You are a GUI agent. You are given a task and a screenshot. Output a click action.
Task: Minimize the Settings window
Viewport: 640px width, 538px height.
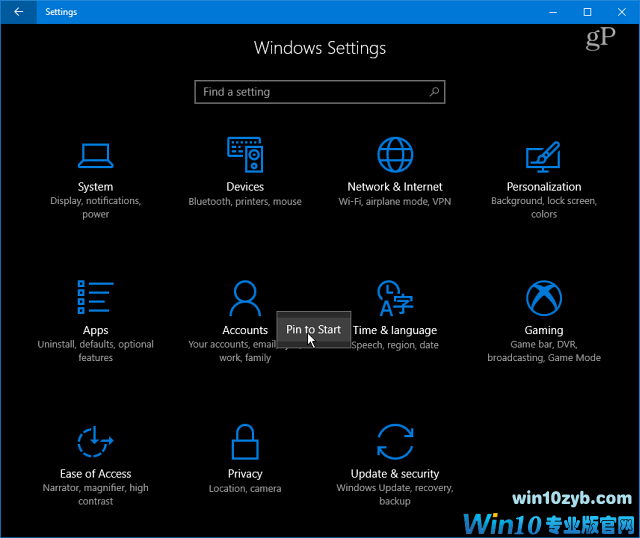552,12
